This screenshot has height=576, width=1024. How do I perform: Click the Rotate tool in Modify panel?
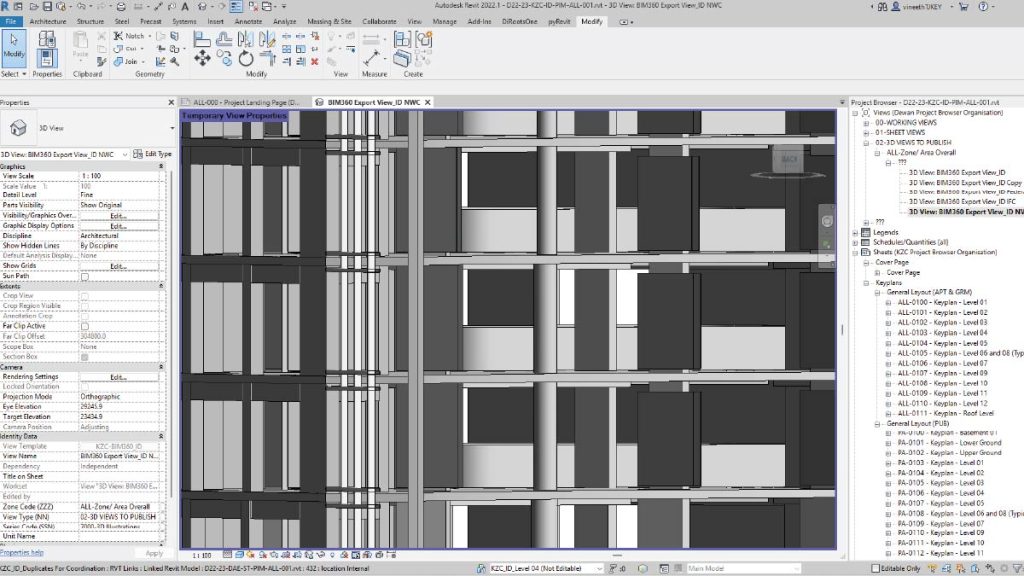[x=246, y=59]
